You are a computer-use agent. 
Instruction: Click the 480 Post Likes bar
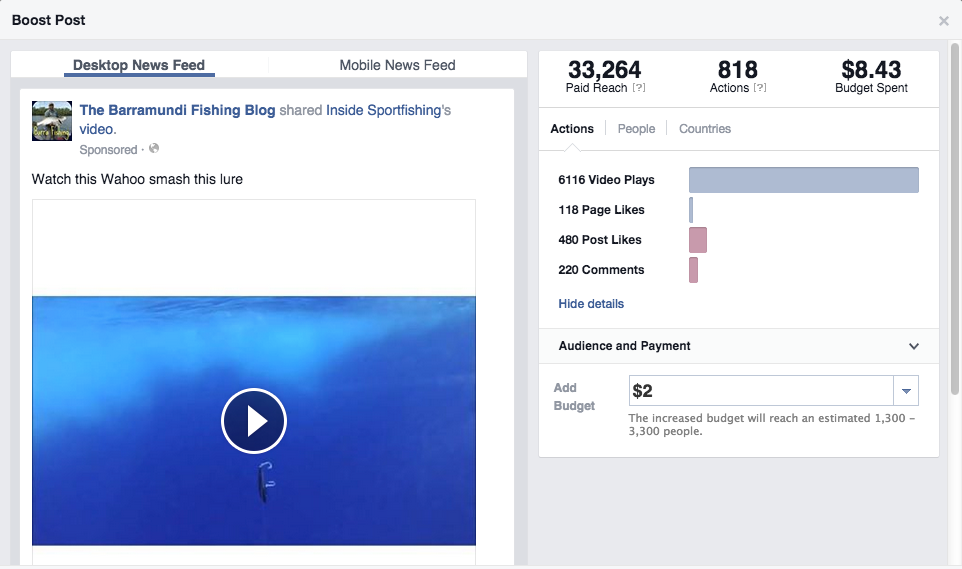click(698, 240)
